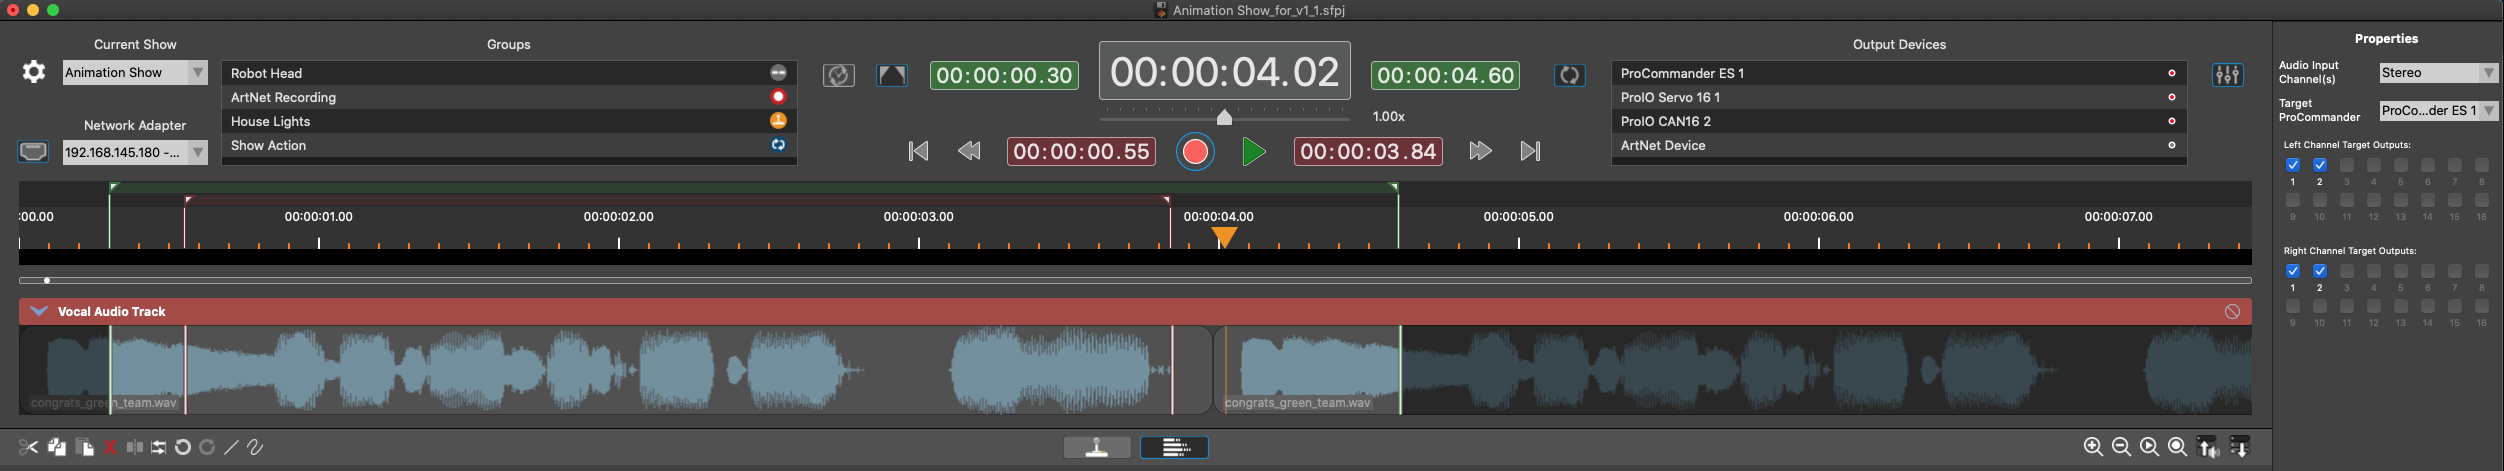This screenshot has width=2504, height=471.
Task: Uncheck Left Channel output 1
Action: [x=2292, y=165]
